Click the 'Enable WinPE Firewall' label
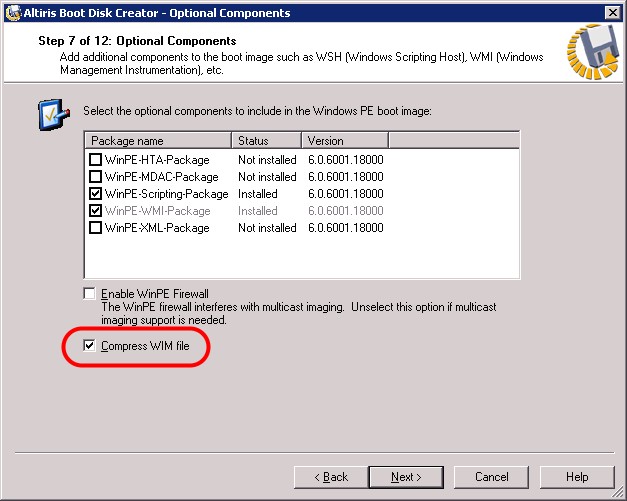The width and height of the screenshot is (627, 501). (x=155, y=294)
